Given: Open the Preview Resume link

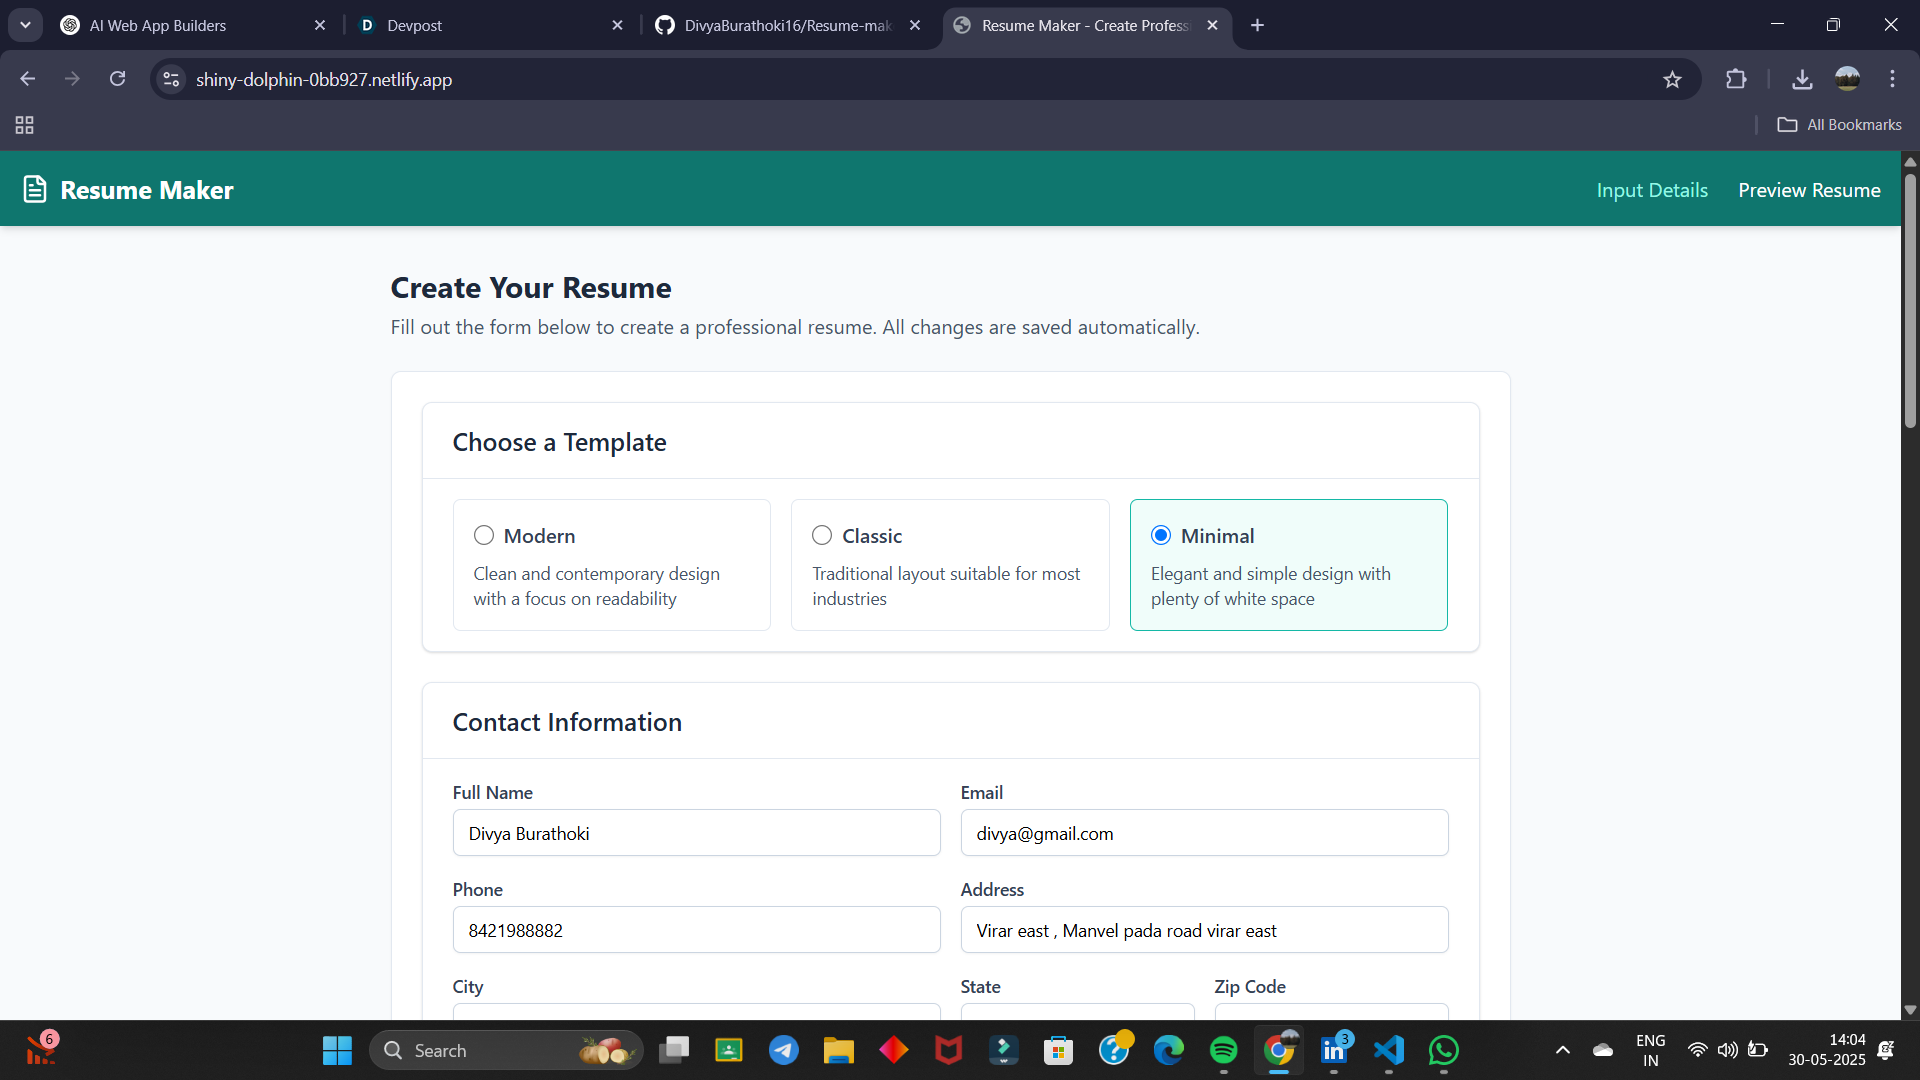Looking at the screenshot, I should pos(1809,190).
